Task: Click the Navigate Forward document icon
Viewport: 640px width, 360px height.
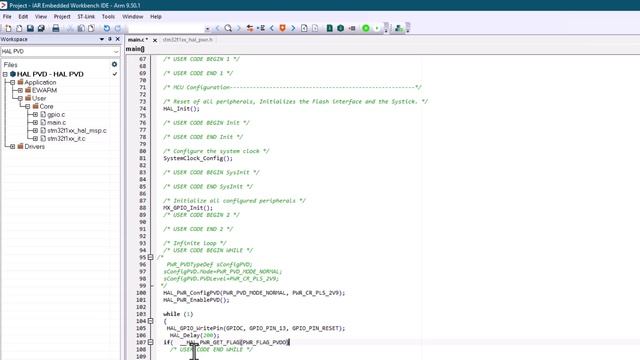Action: (x=315, y=28)
